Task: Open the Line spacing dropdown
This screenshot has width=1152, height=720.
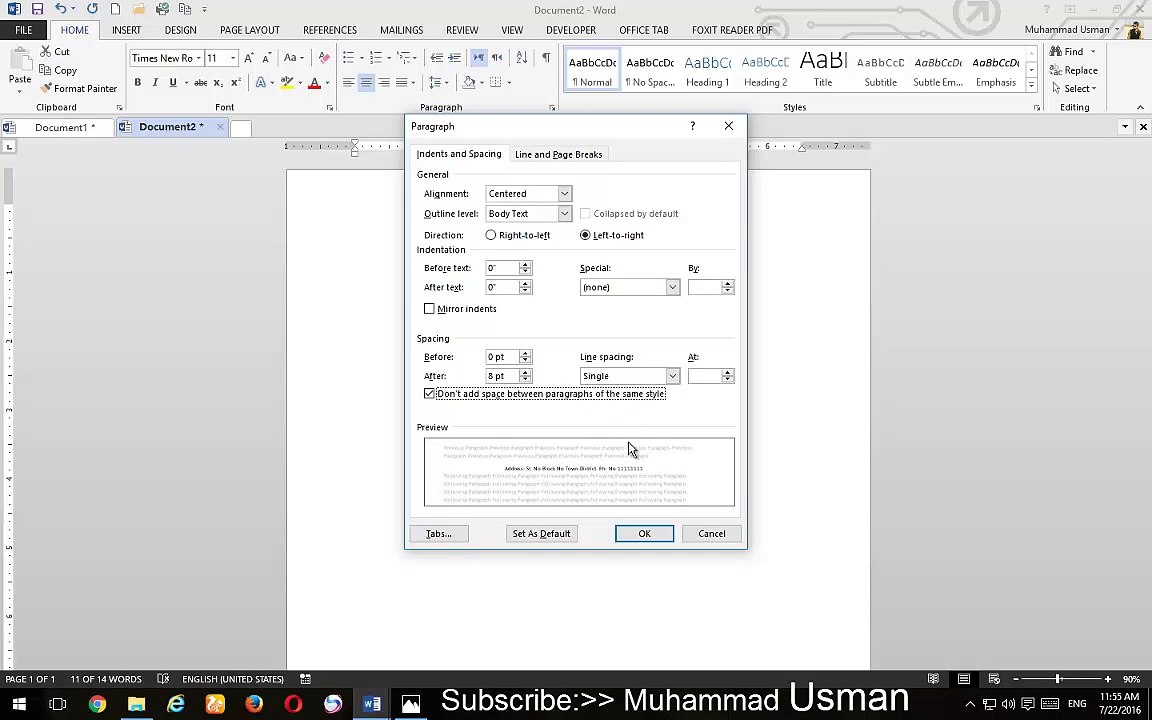Action: pos(672,376)
